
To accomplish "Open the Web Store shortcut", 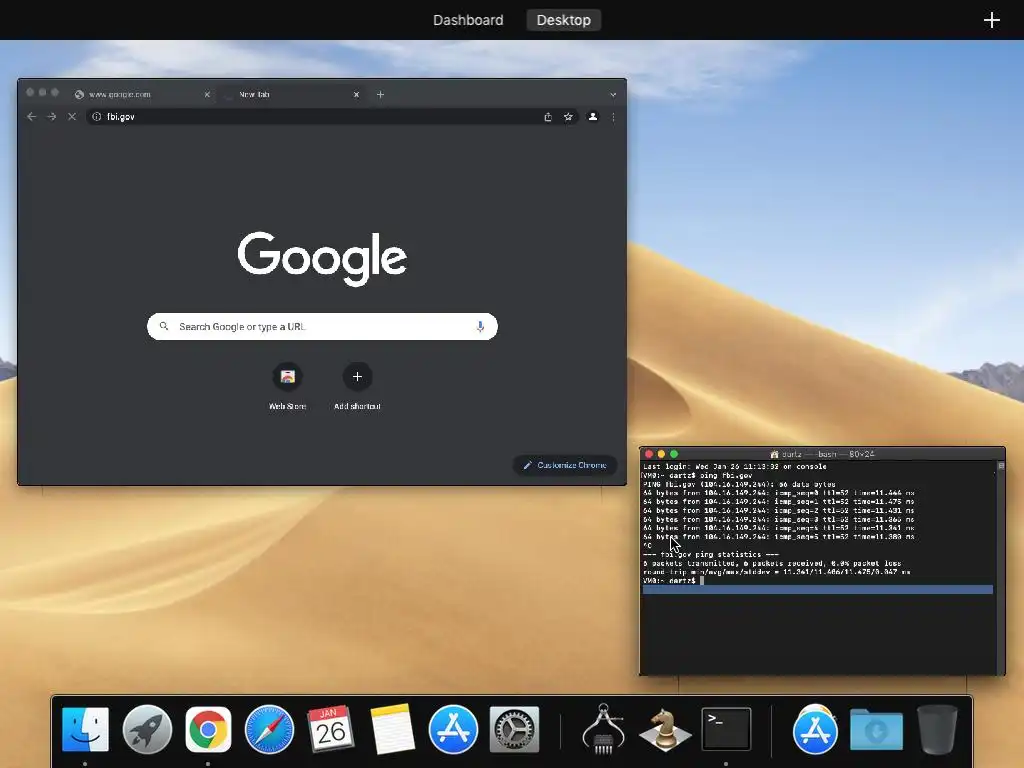I will 287,387.
